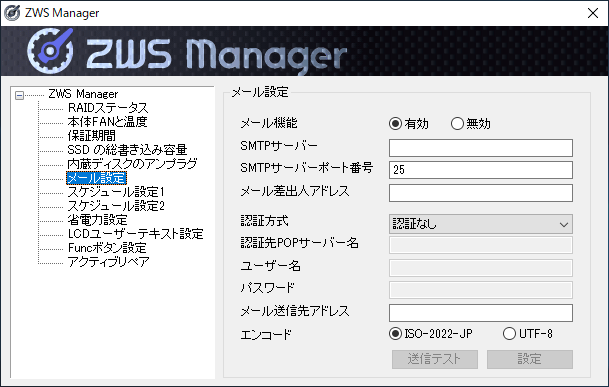Select メール設定 tree item

coord(96,178)
